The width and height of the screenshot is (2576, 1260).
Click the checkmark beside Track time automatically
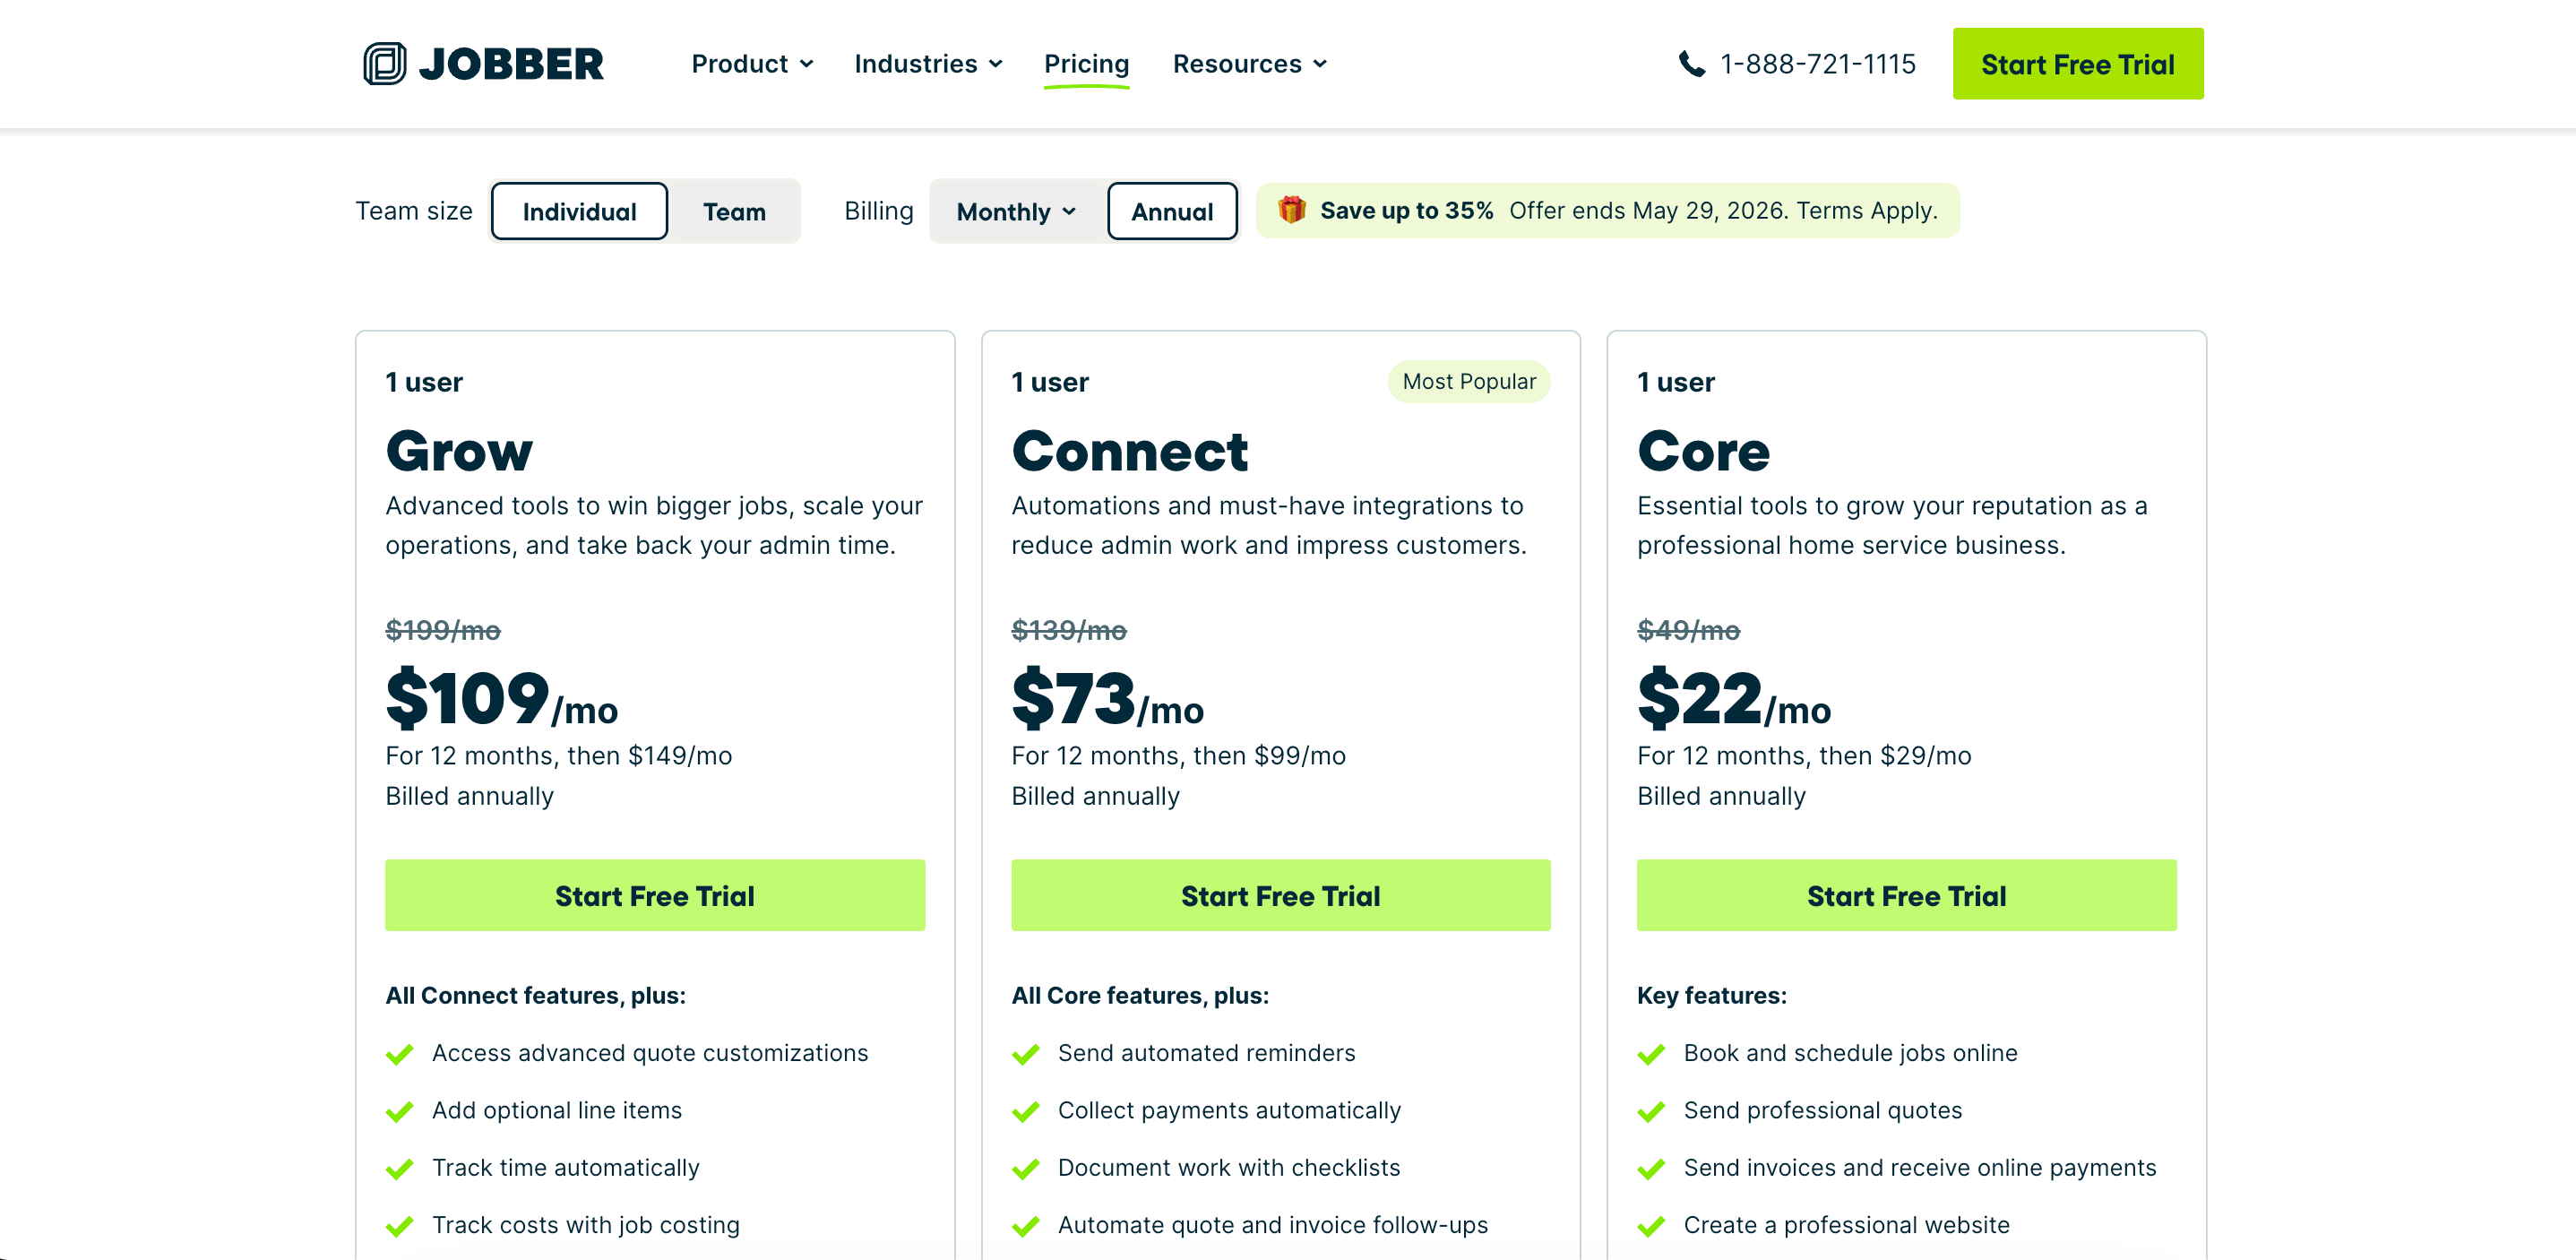coord(400,1169)
